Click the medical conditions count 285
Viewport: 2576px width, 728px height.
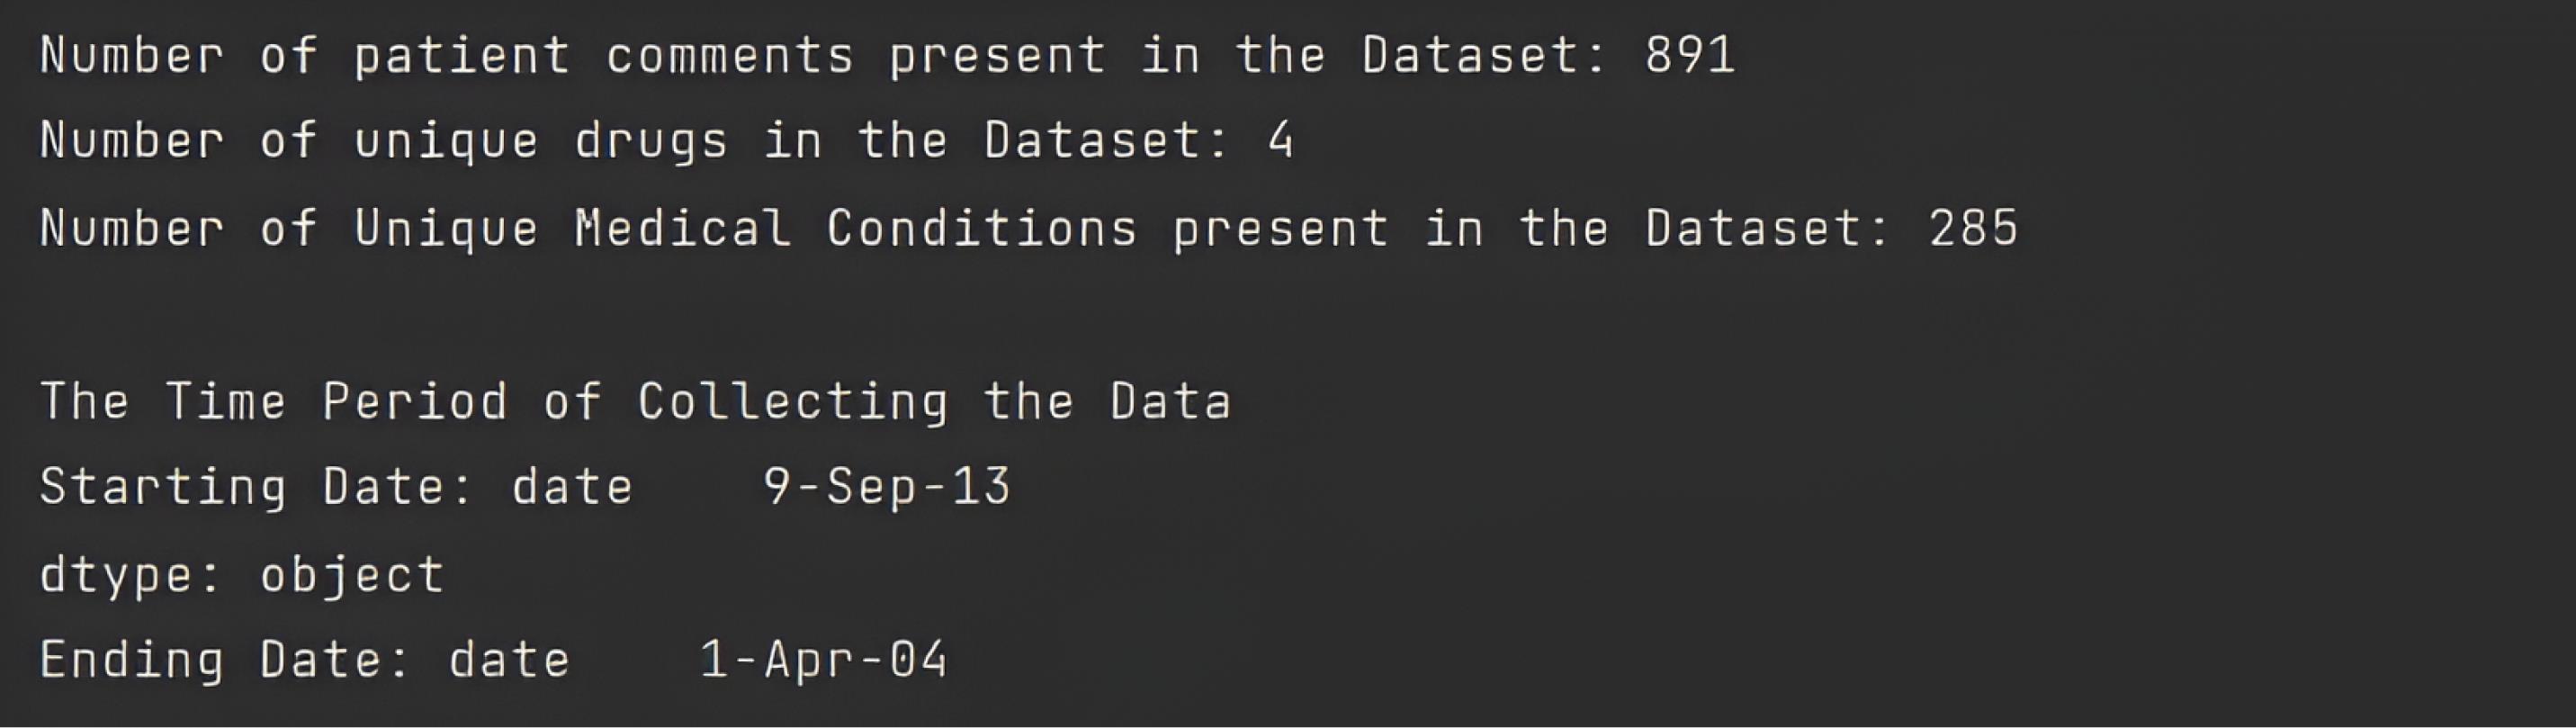(x=1973, y=228)
